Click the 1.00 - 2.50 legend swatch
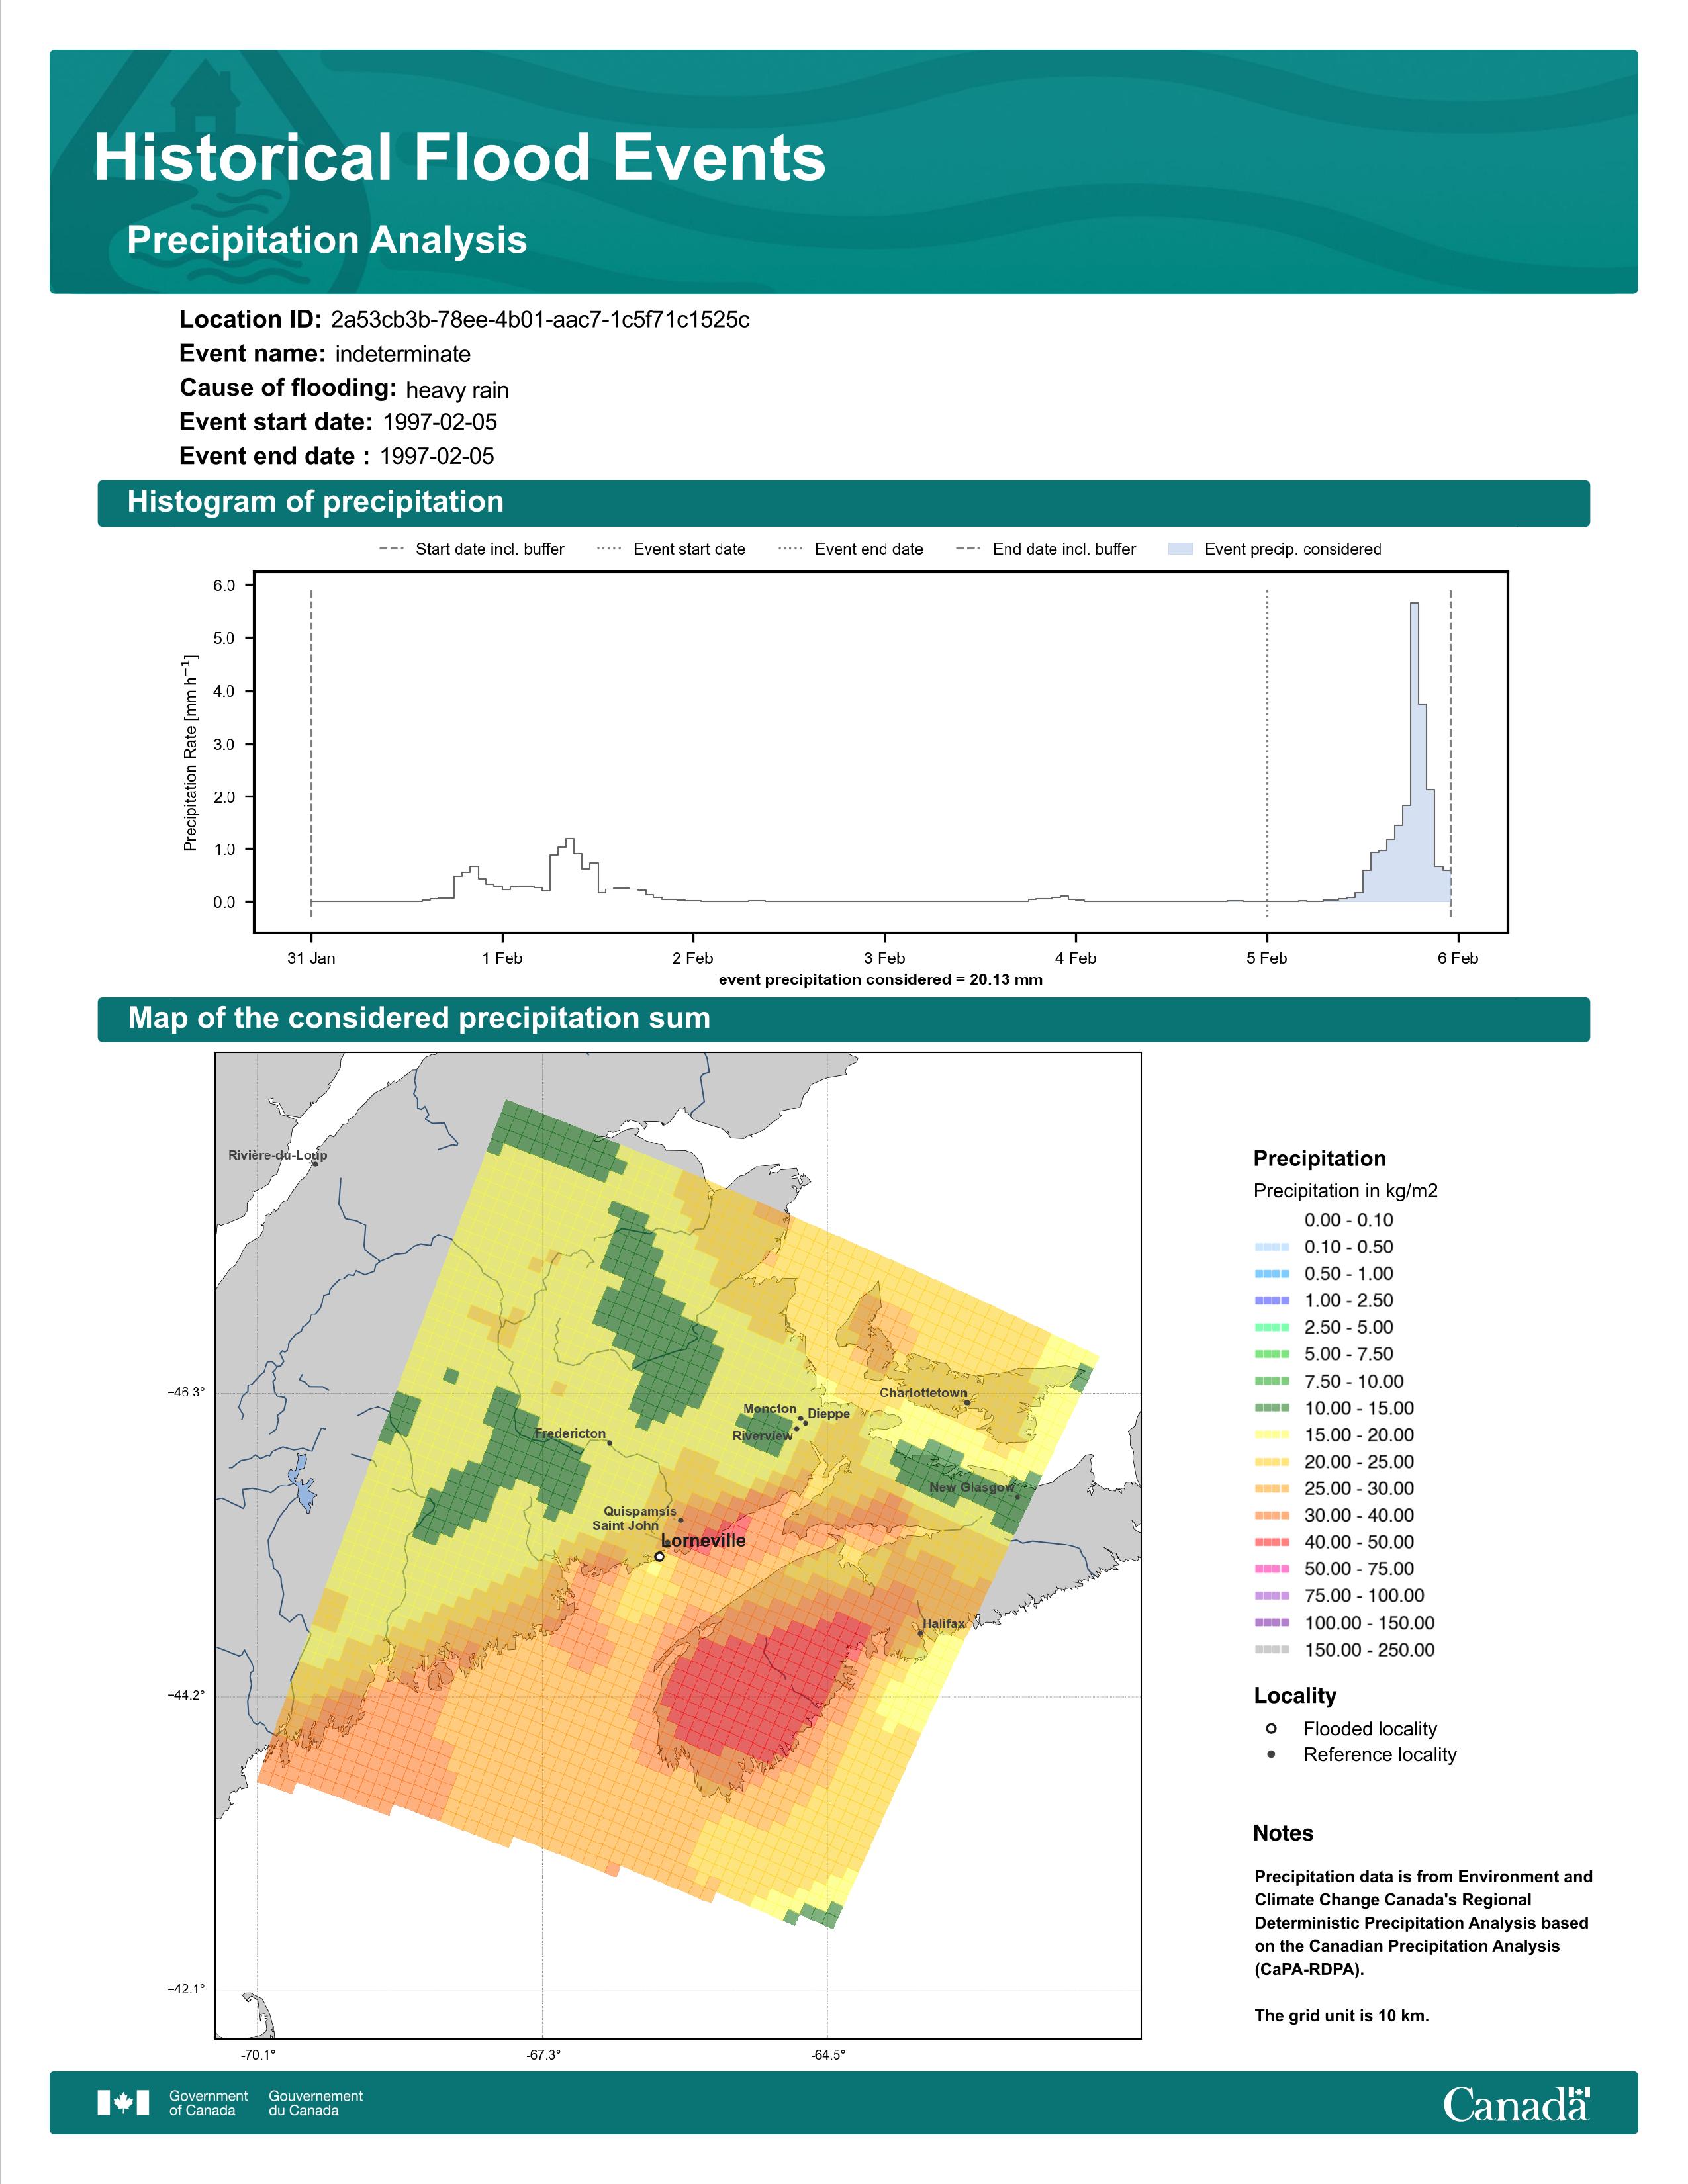This screenshot has height=2184, width=1688. [x=1272, y=1301]
